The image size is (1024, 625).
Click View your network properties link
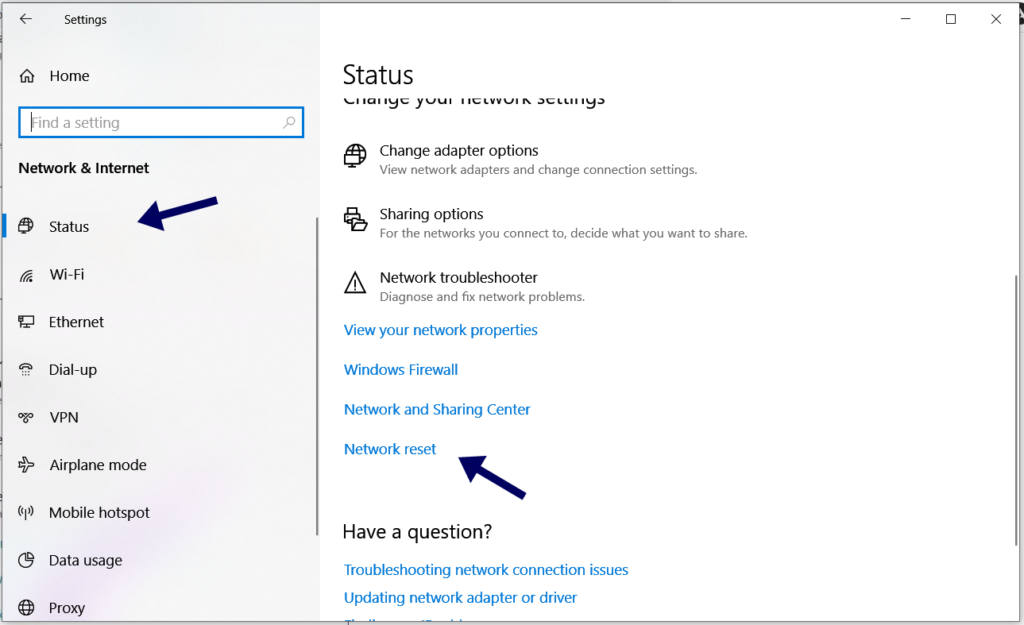point(440,330)
